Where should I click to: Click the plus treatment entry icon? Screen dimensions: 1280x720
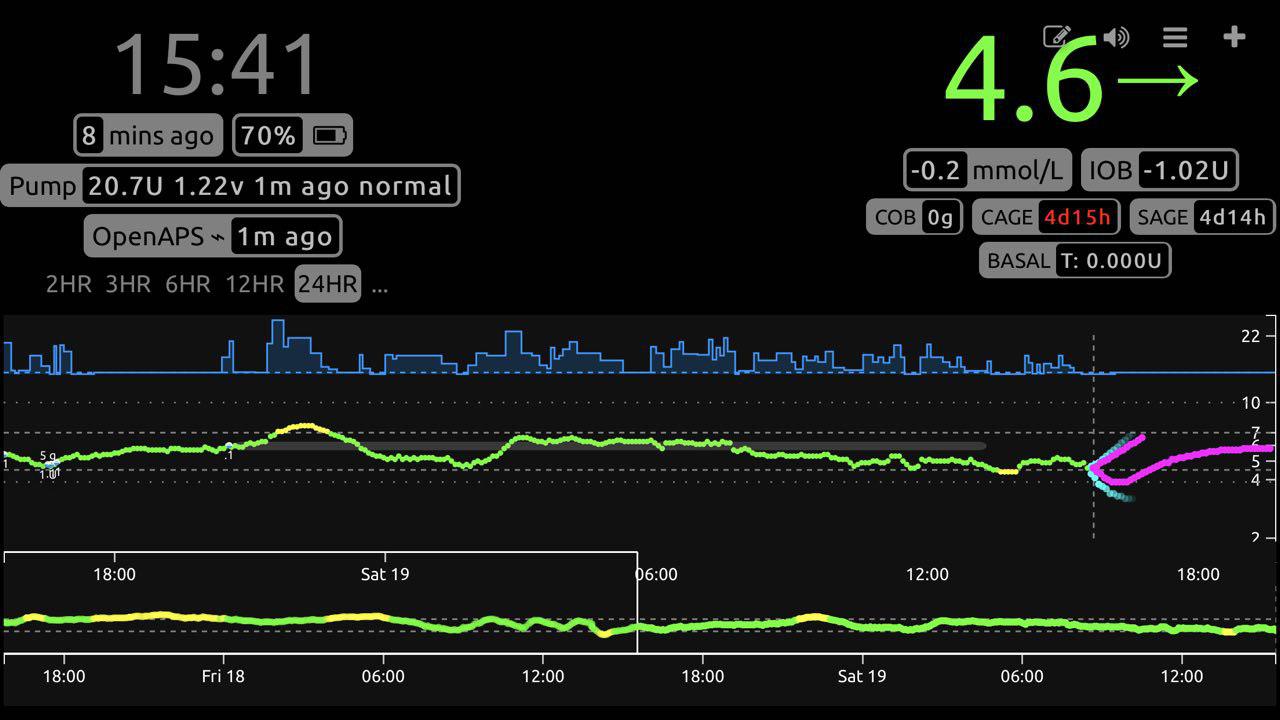[x=1234, y=37]
